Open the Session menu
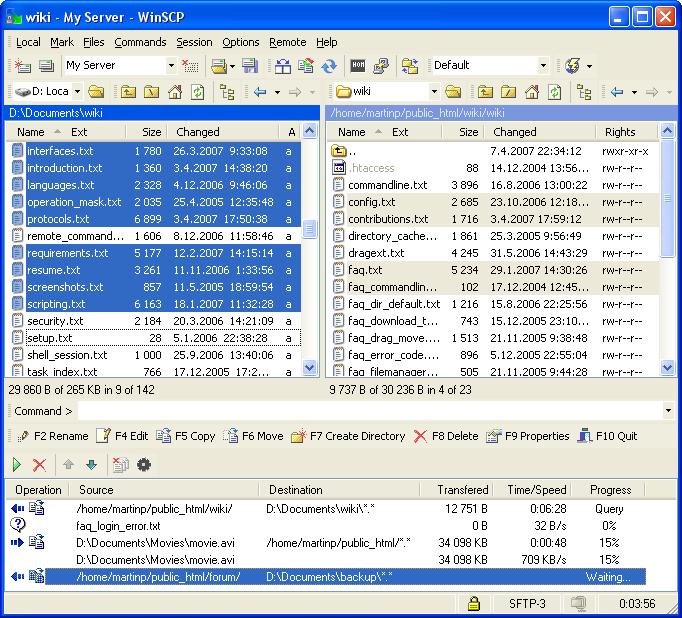The height and width of the screenshot is (618, 682). 194,42
